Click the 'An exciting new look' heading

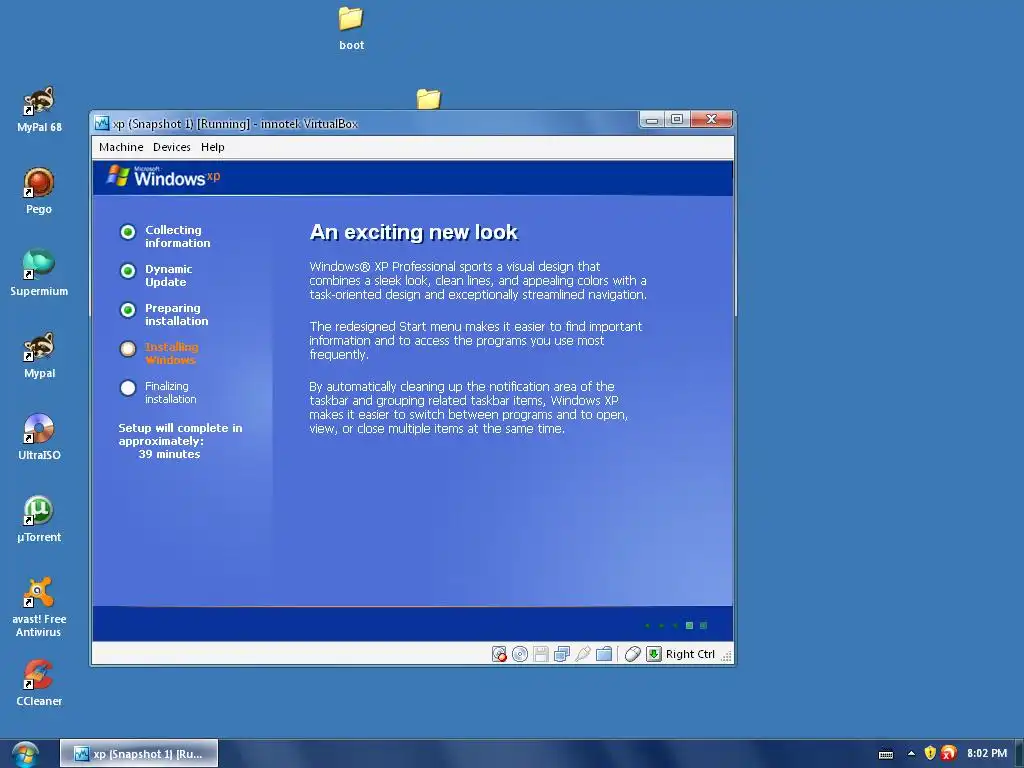(413, 232)
